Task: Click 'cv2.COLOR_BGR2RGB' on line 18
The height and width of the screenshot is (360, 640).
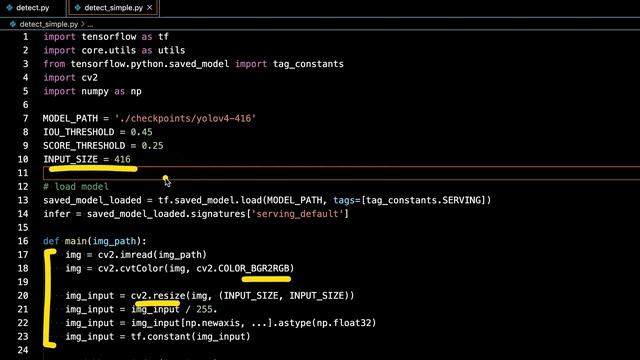Action: point(243,268)
